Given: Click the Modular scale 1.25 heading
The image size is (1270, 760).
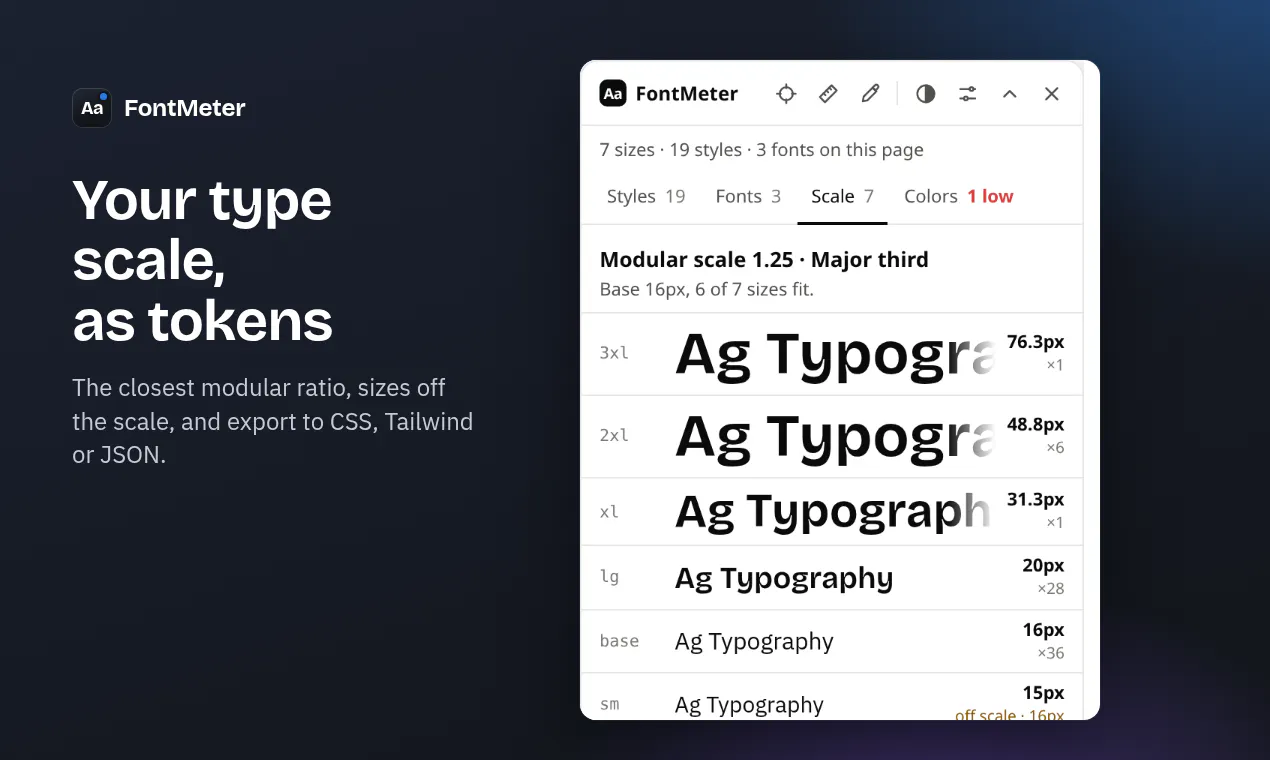Looking at the screenshot, I should point(764,260).
